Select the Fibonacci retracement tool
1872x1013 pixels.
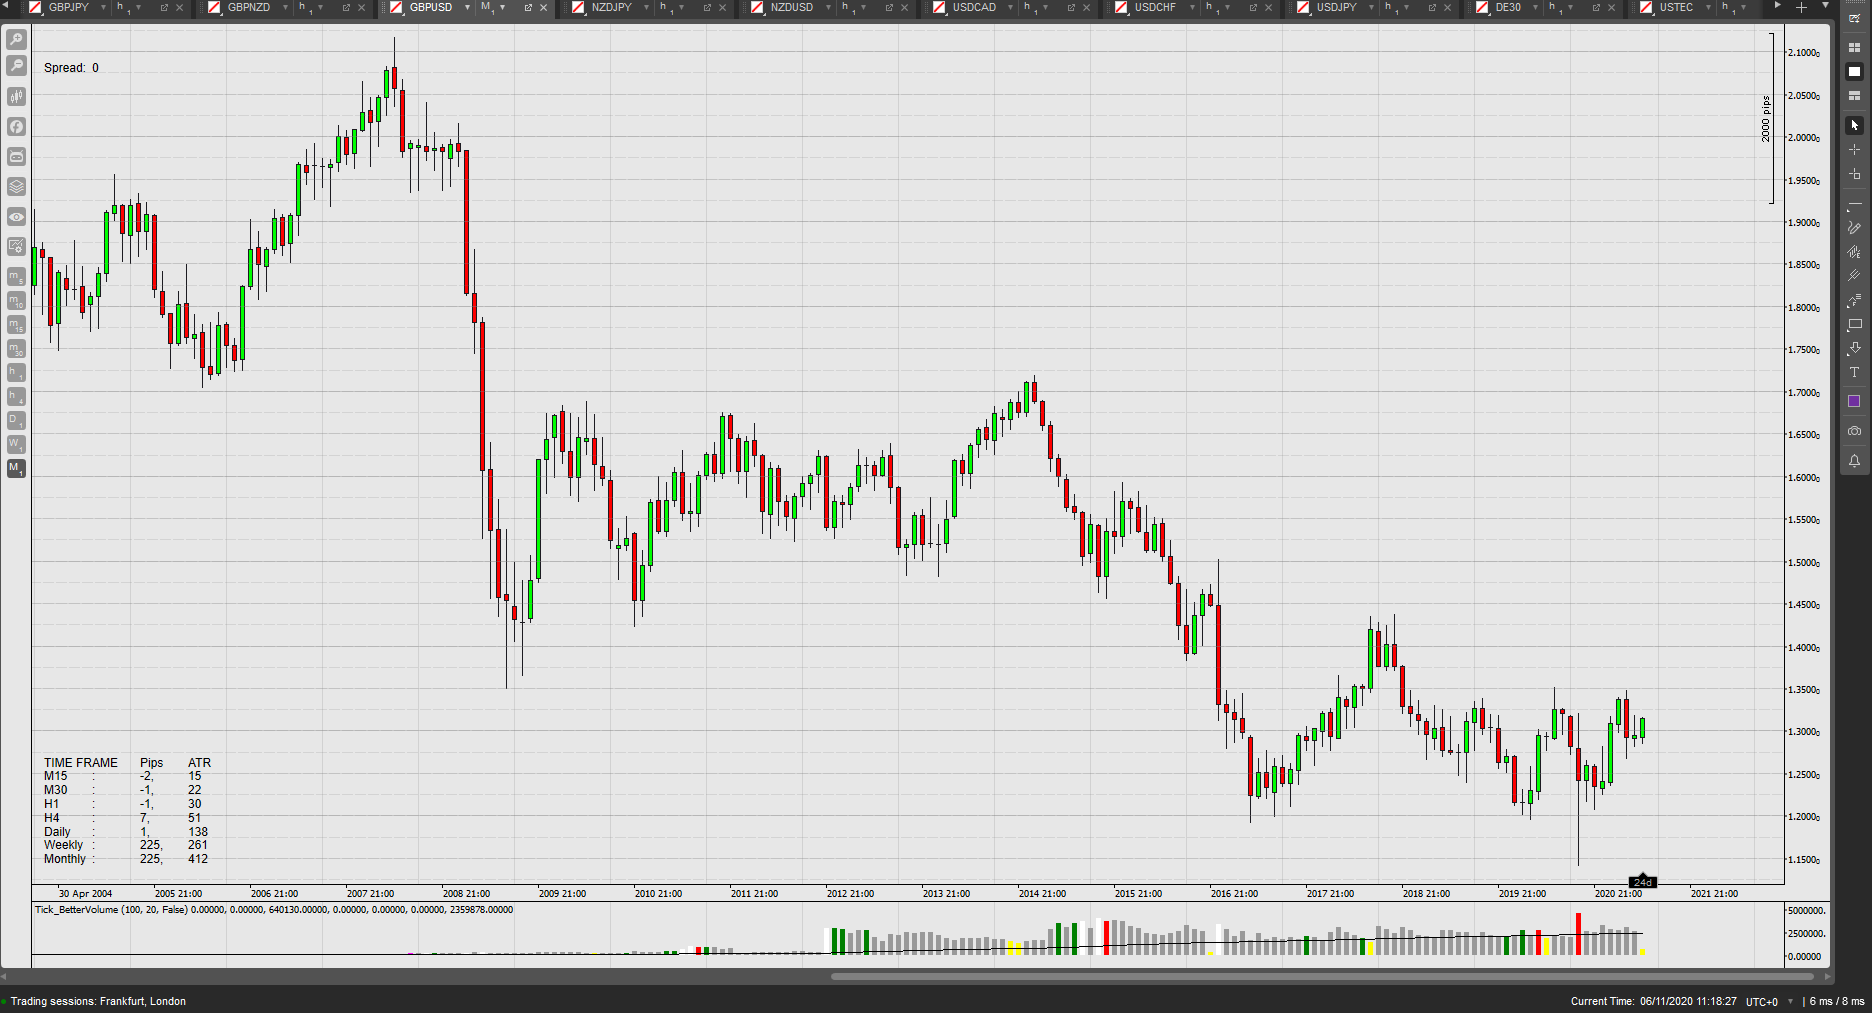pos(1854,300)
